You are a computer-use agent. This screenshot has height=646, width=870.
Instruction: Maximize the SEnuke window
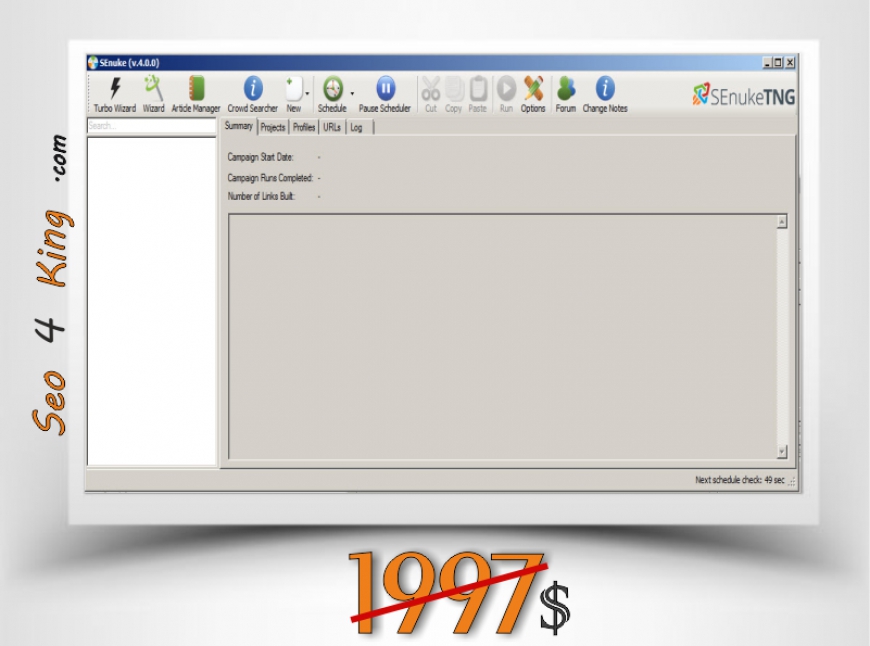(778, 63)
